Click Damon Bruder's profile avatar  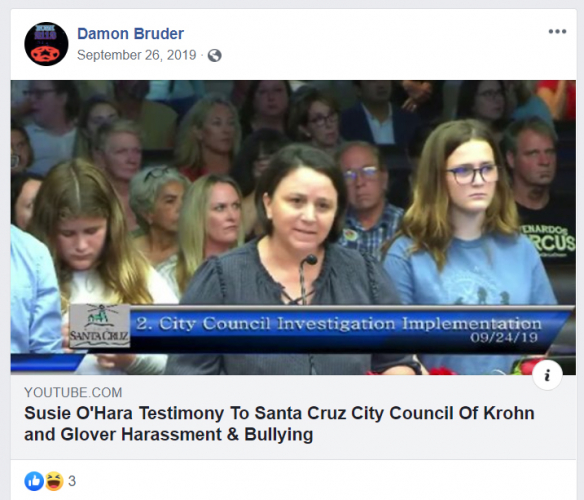(46, 44)
